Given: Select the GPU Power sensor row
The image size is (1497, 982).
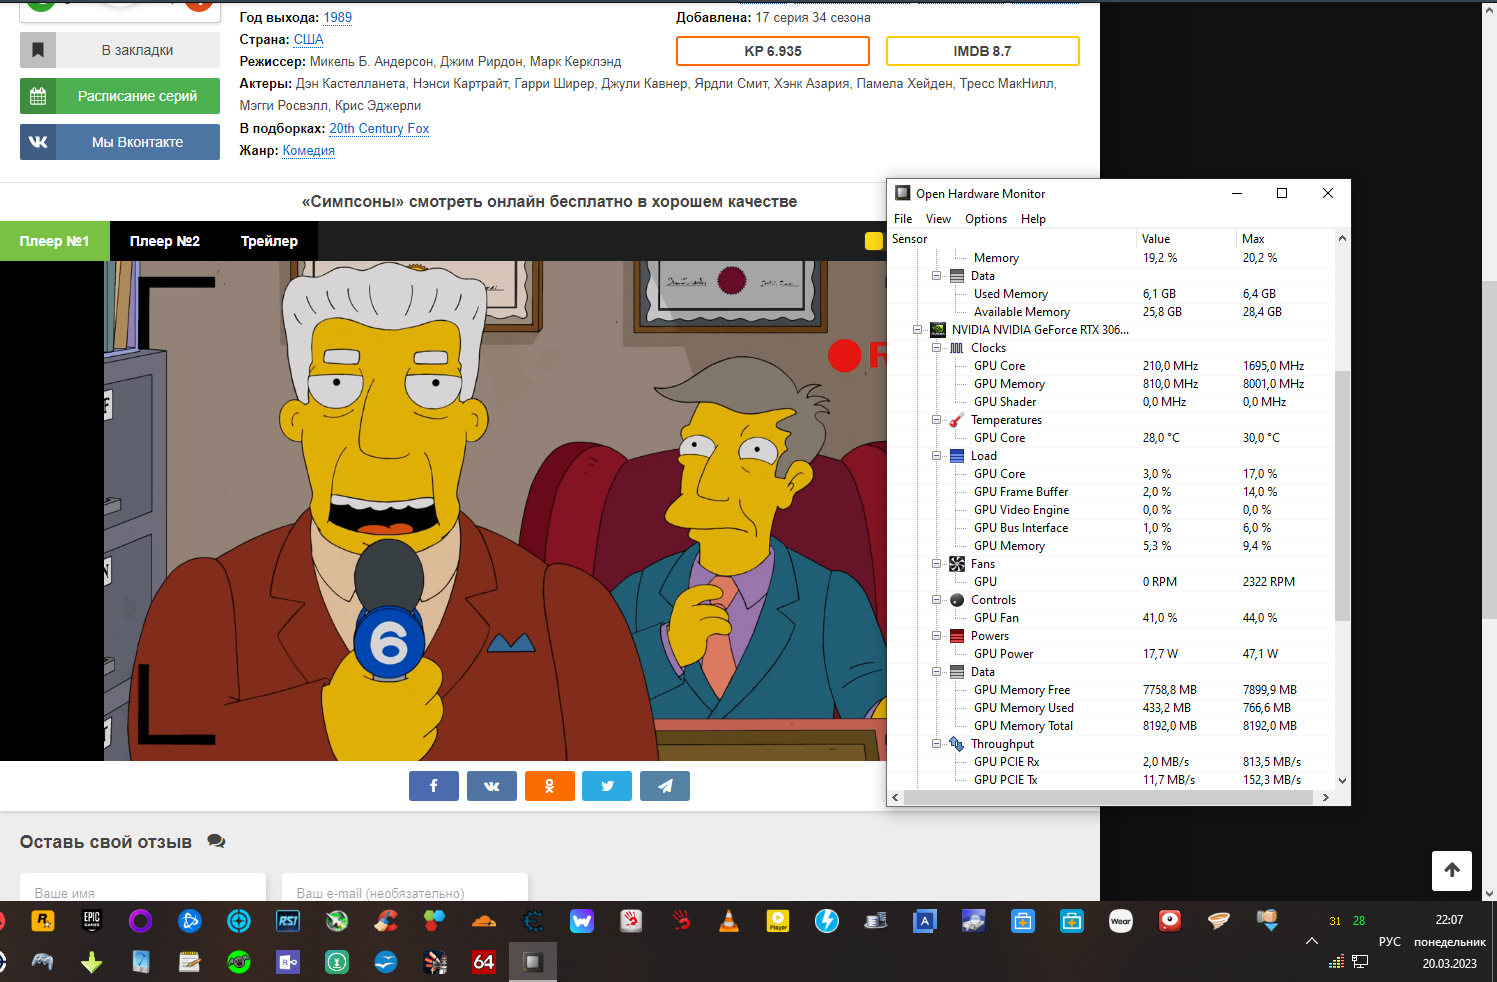Looking at the screenshot, I should coord(1111,654).
